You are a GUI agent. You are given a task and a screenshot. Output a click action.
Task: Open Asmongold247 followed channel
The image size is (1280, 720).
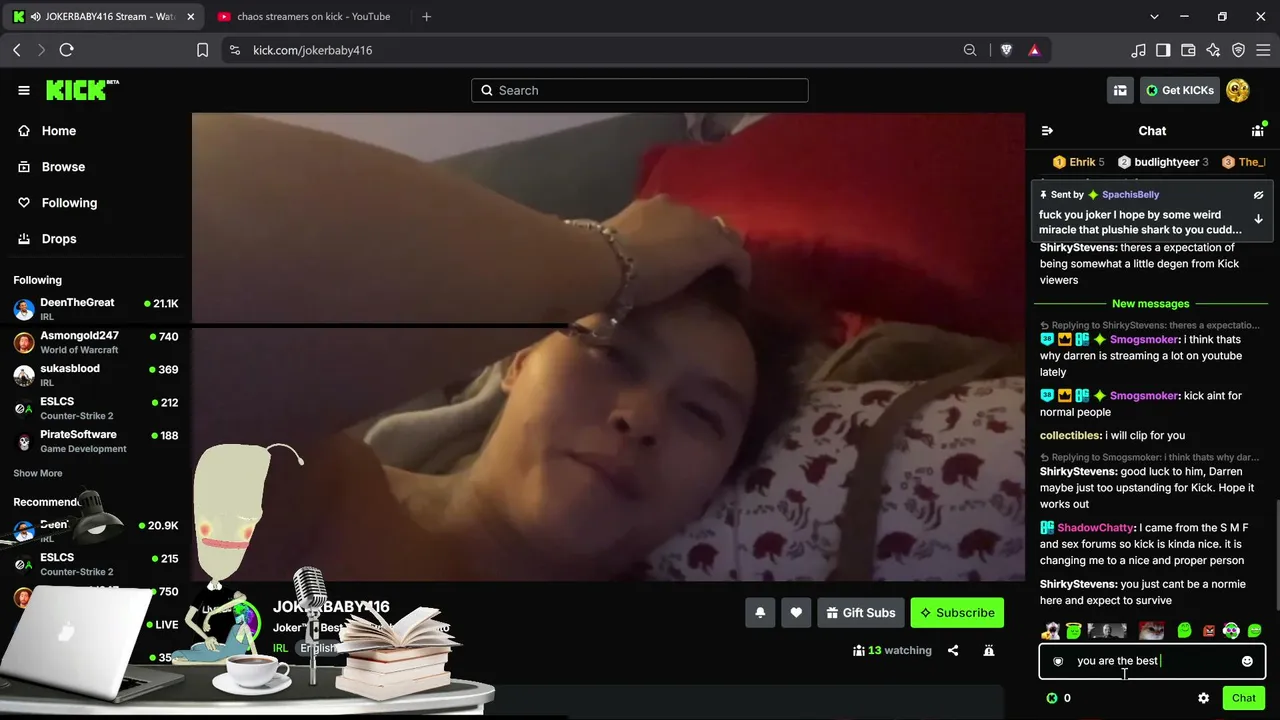pos(96,342)
